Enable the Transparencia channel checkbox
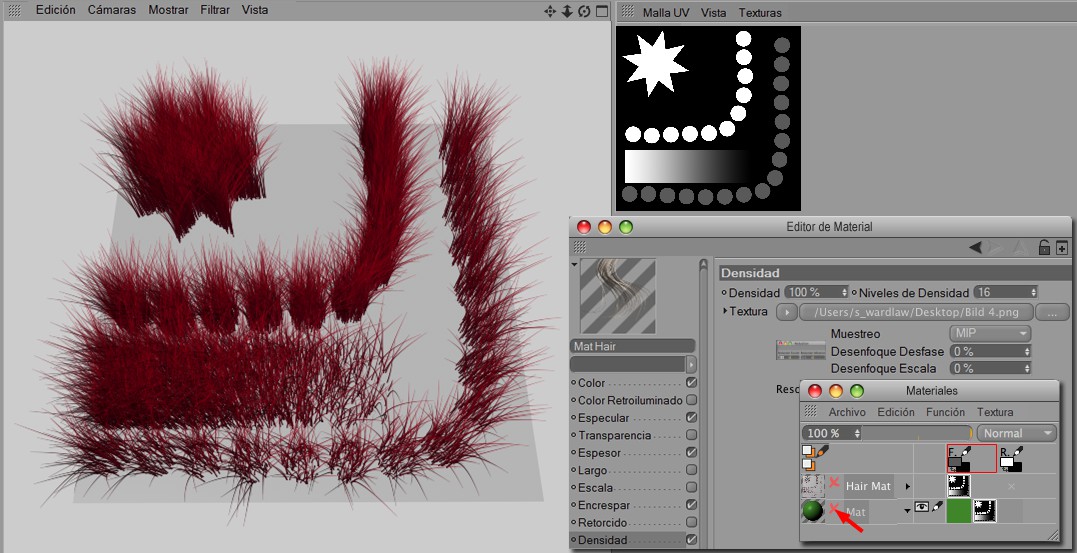This screenshot has width=1077, height=553. [x=692, y=435]
